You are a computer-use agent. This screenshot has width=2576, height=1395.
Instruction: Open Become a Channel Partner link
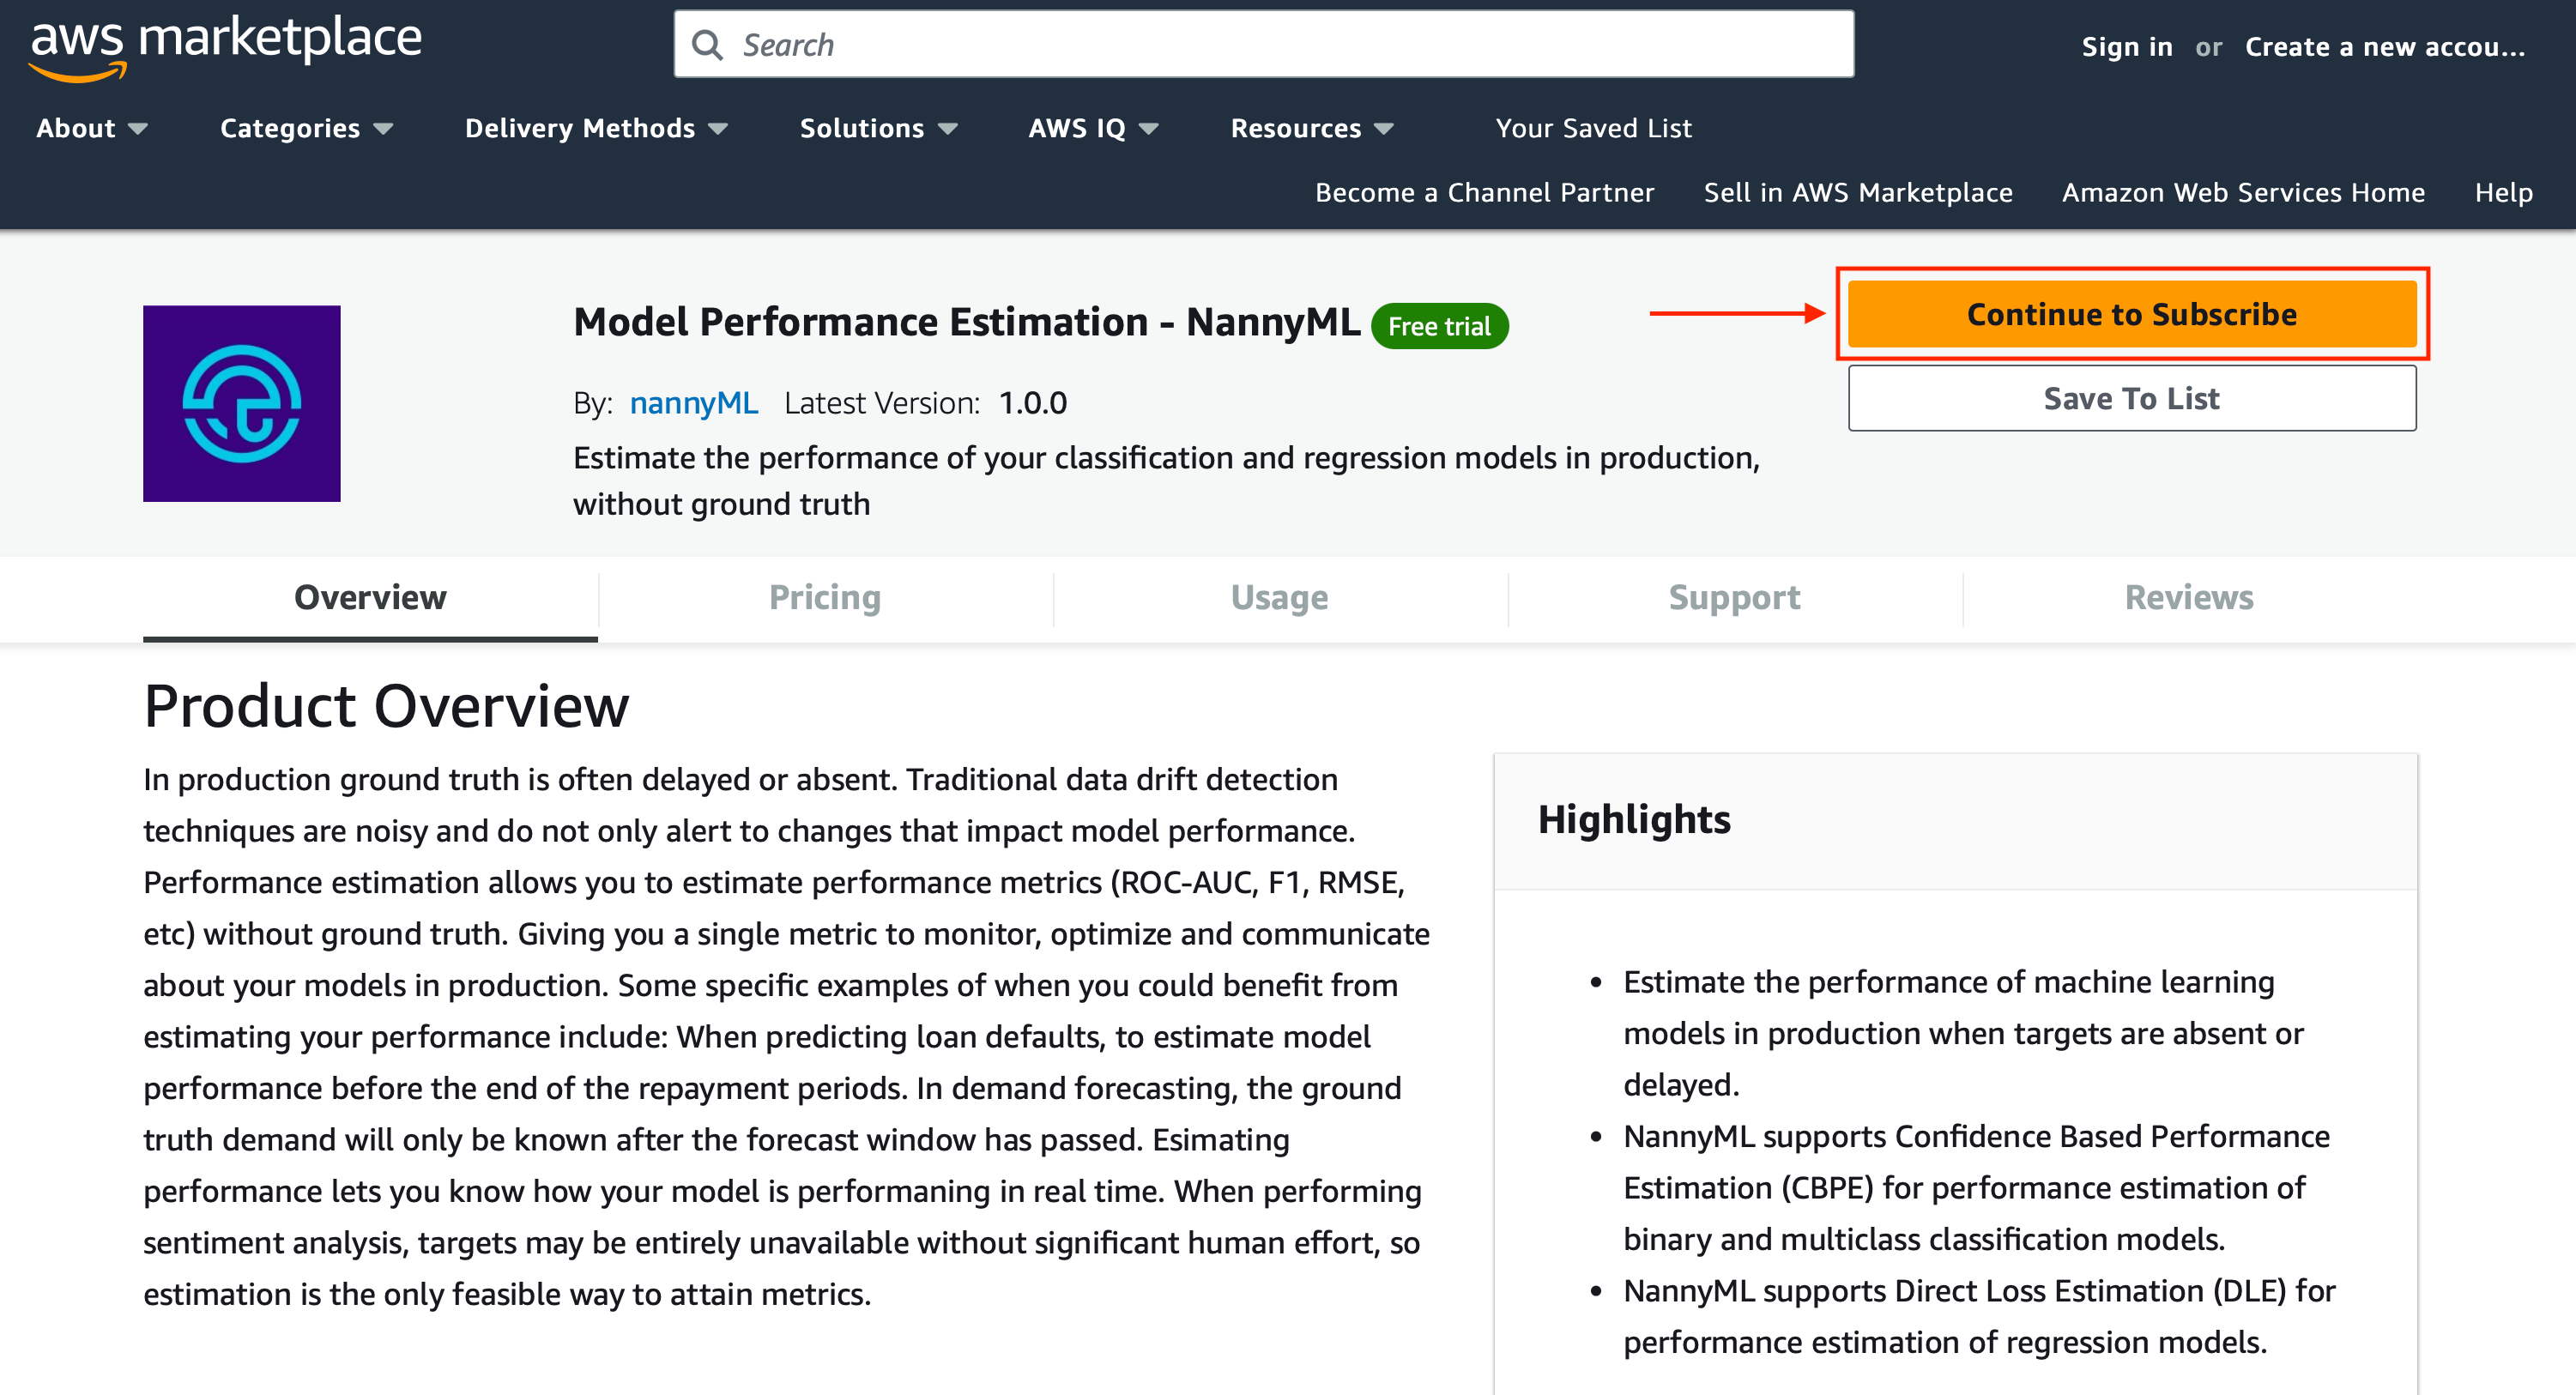[x=1485, y=192]
